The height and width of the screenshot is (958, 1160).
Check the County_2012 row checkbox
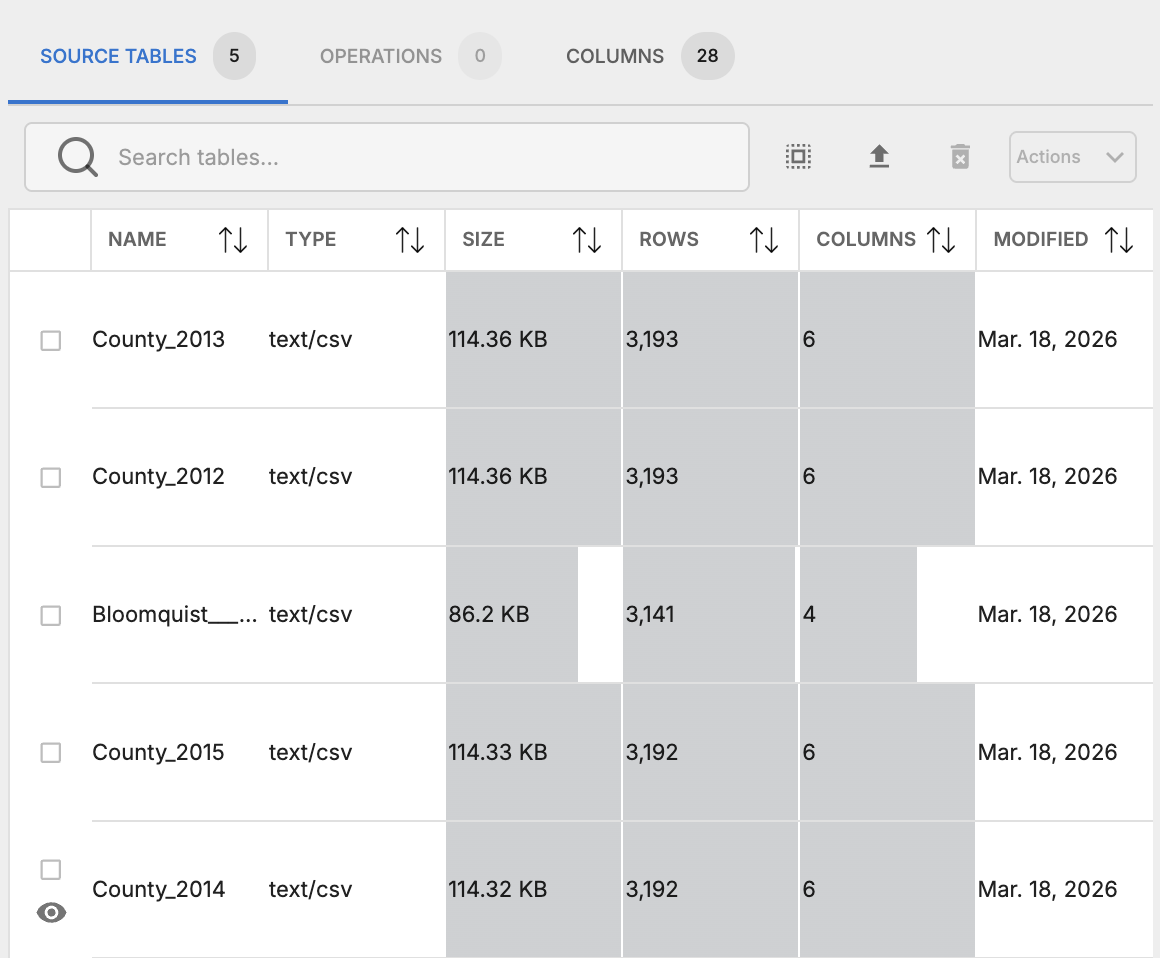click(50, 477)
